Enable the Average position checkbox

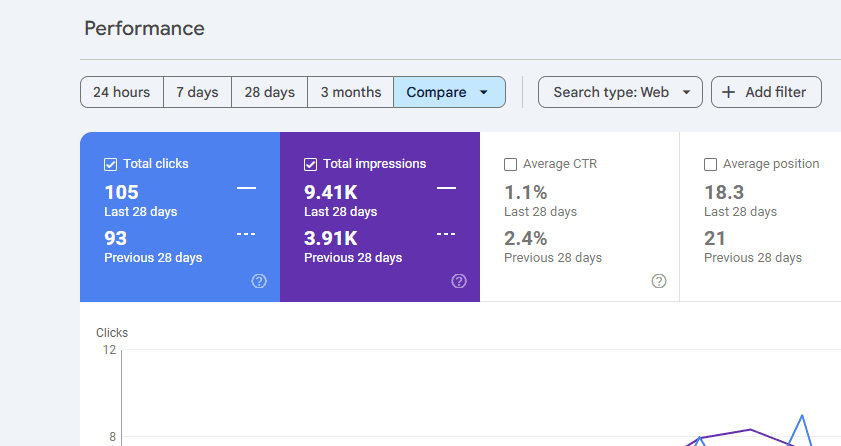711,164
